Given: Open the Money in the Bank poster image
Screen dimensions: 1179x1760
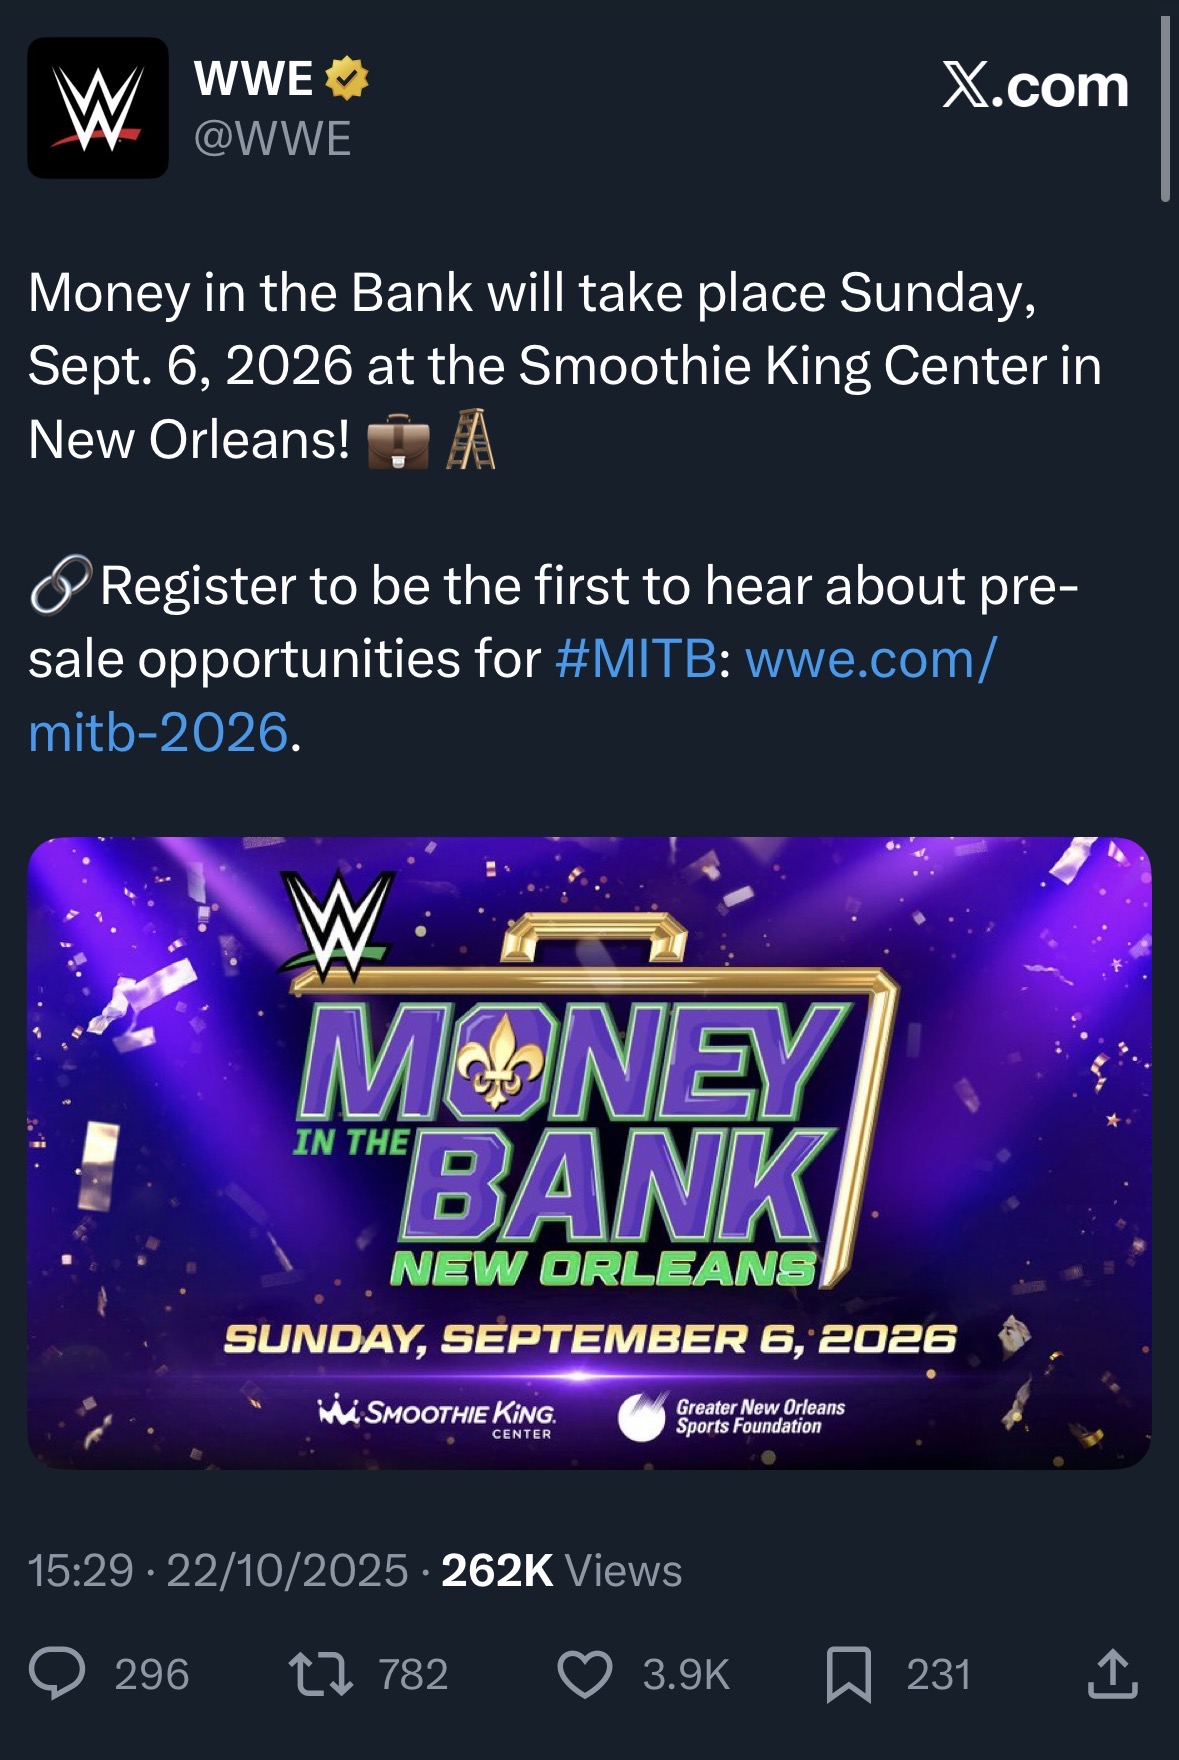Looking at the screenshot, I should point(589,1152).
